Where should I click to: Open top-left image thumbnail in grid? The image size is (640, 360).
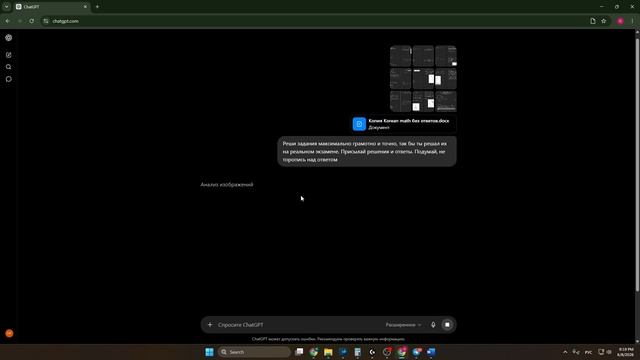point(400,56)
